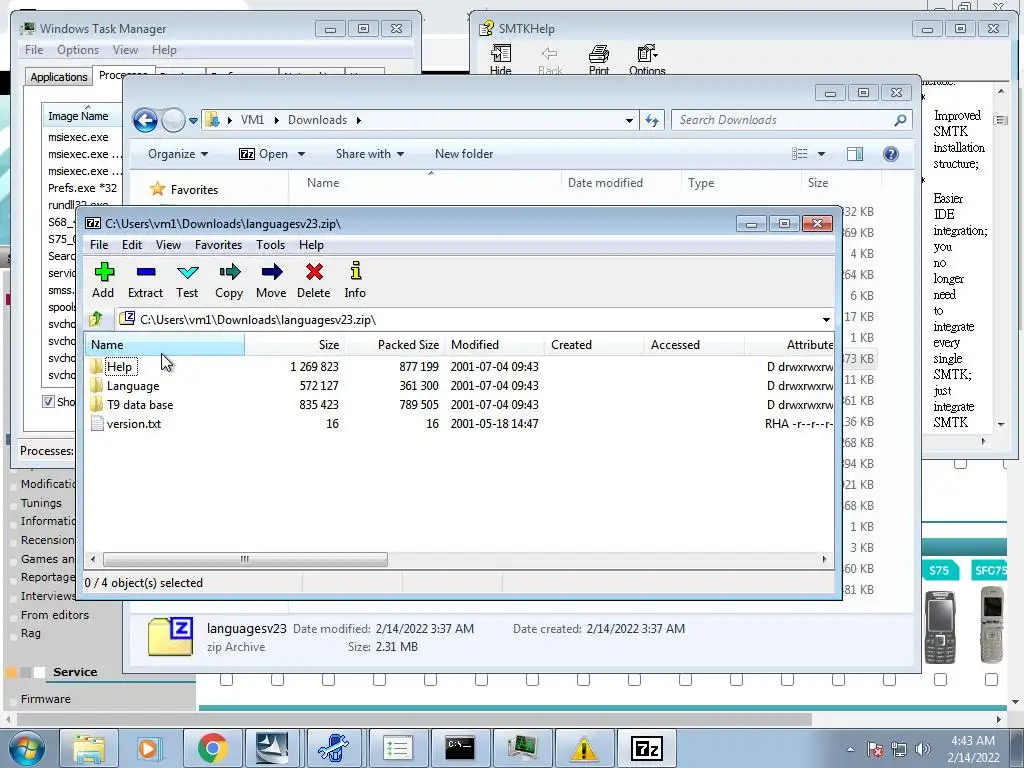This screenshot has width=1024, height=768.
Task: Select the Language folder row
Action: tap(460, 386)
